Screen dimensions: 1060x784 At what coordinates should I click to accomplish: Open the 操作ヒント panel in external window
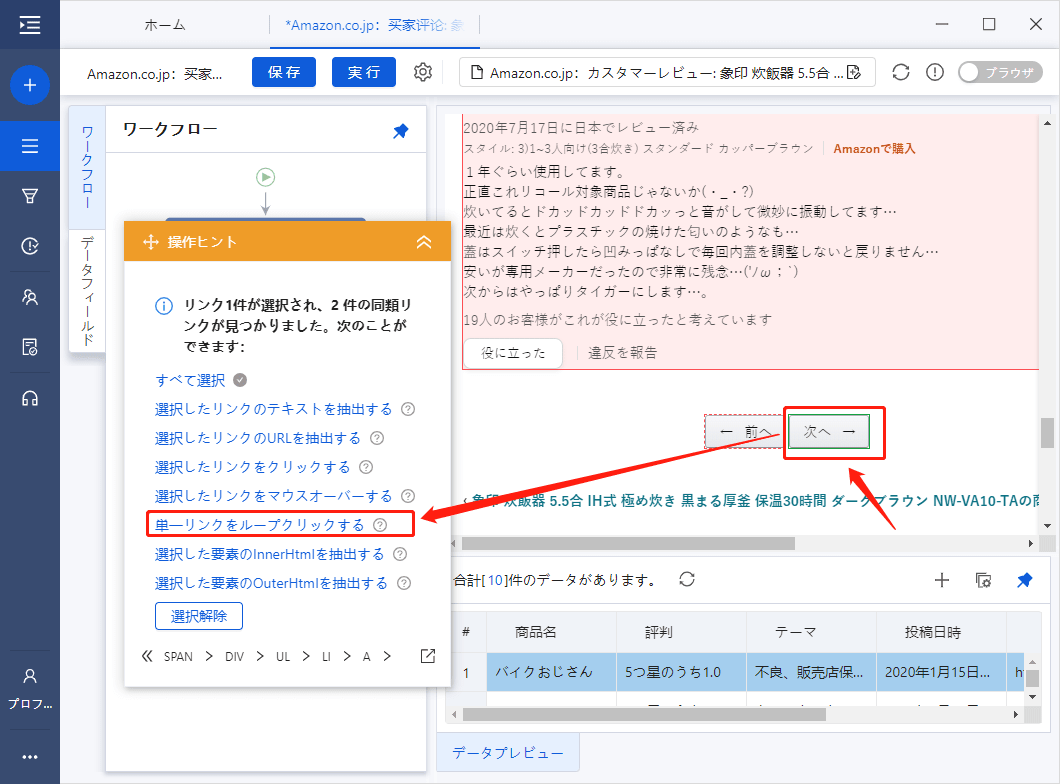coord(426,655)
